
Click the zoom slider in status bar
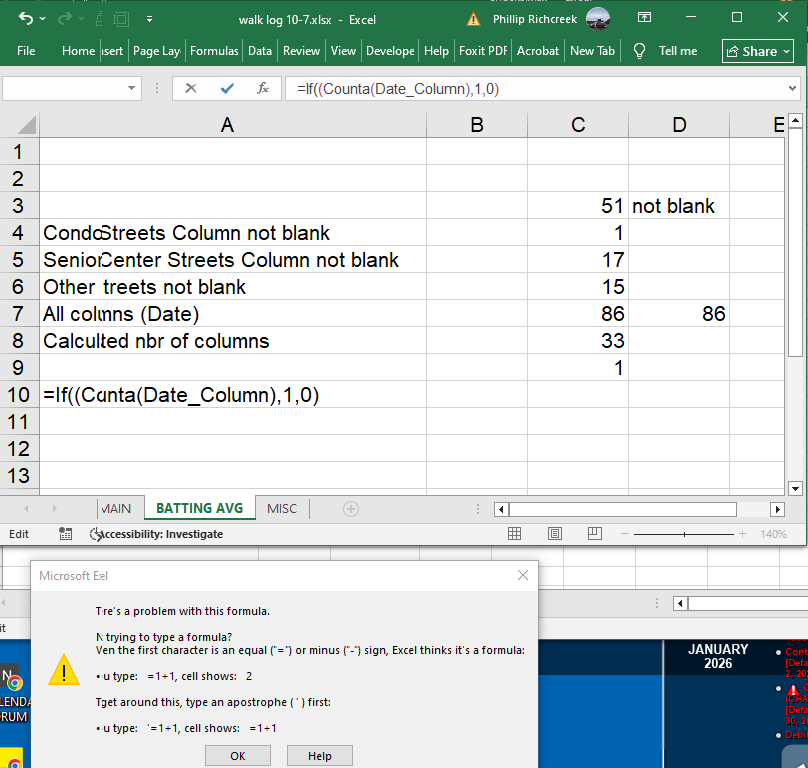pyautogui.click(x=684, y=534)
